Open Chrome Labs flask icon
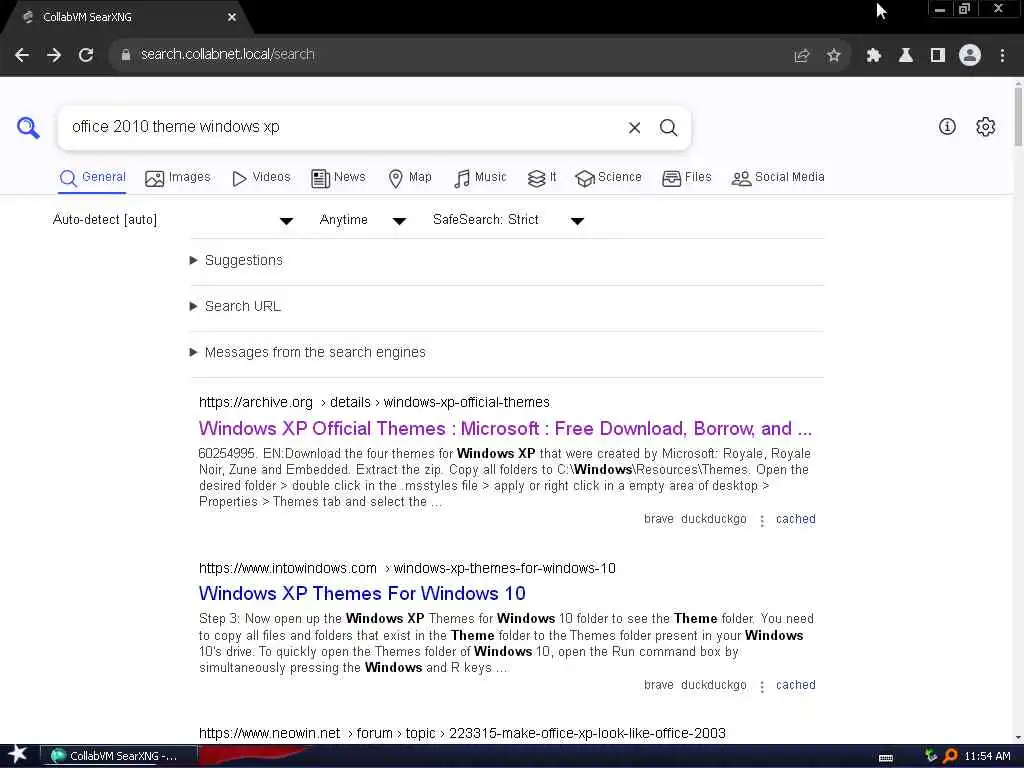This screenshot has width=1024, height=768. pyautogui.click(x=906, y=56)
